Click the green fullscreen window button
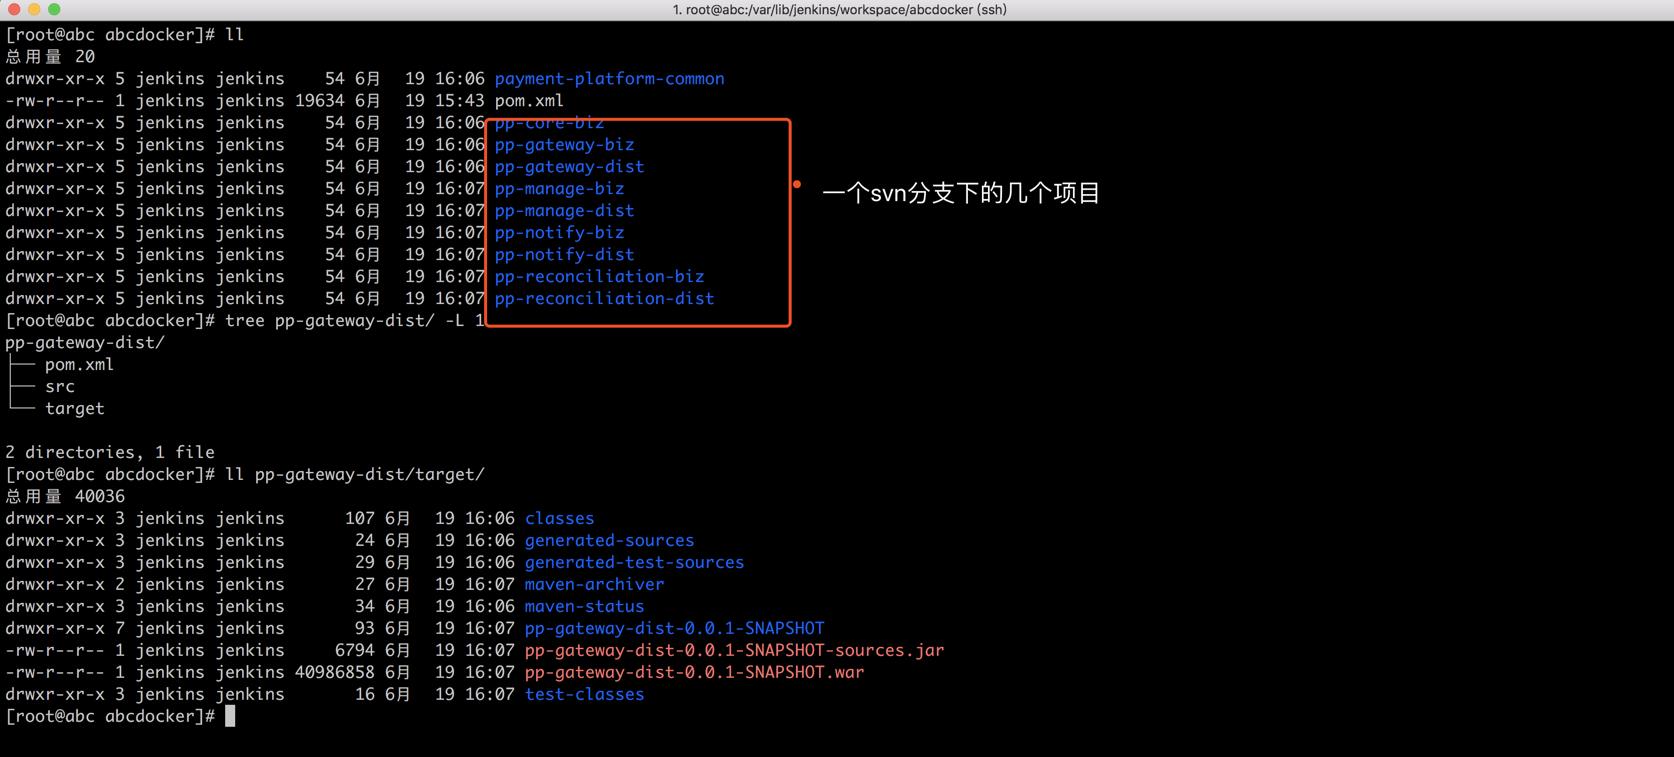 54,9
